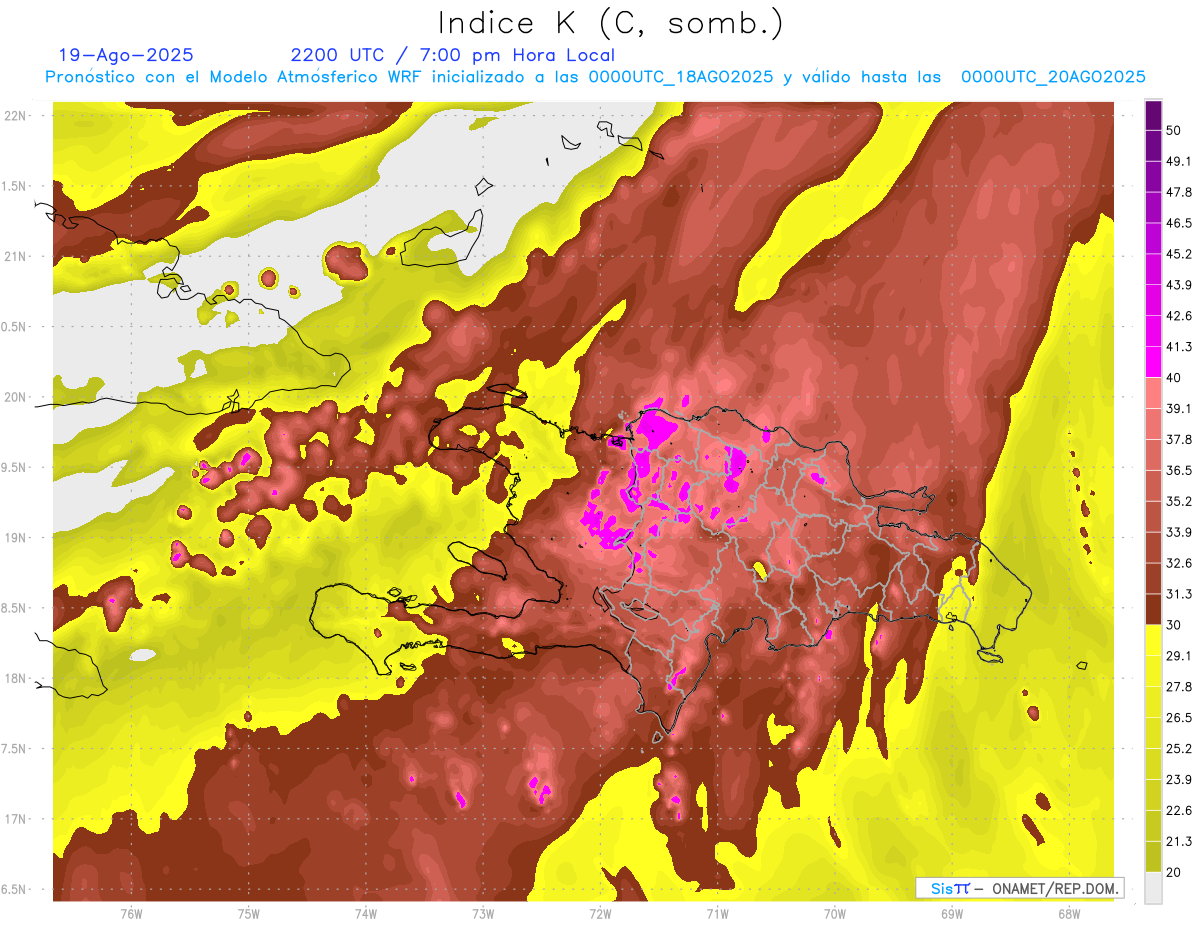Viewport: 1200px width, 927px height.
Task: Click the '74W' longitude label
Action: 366,914
